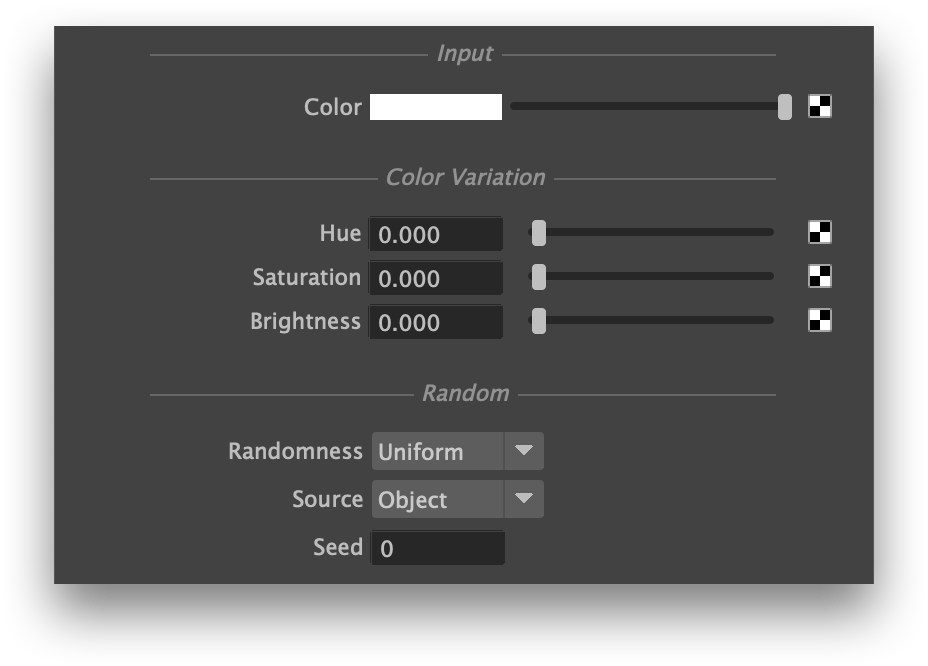The height and width of the screenshot is (666, 928).
Task: Click the Brightness slider handle
Action: point(539,321)
